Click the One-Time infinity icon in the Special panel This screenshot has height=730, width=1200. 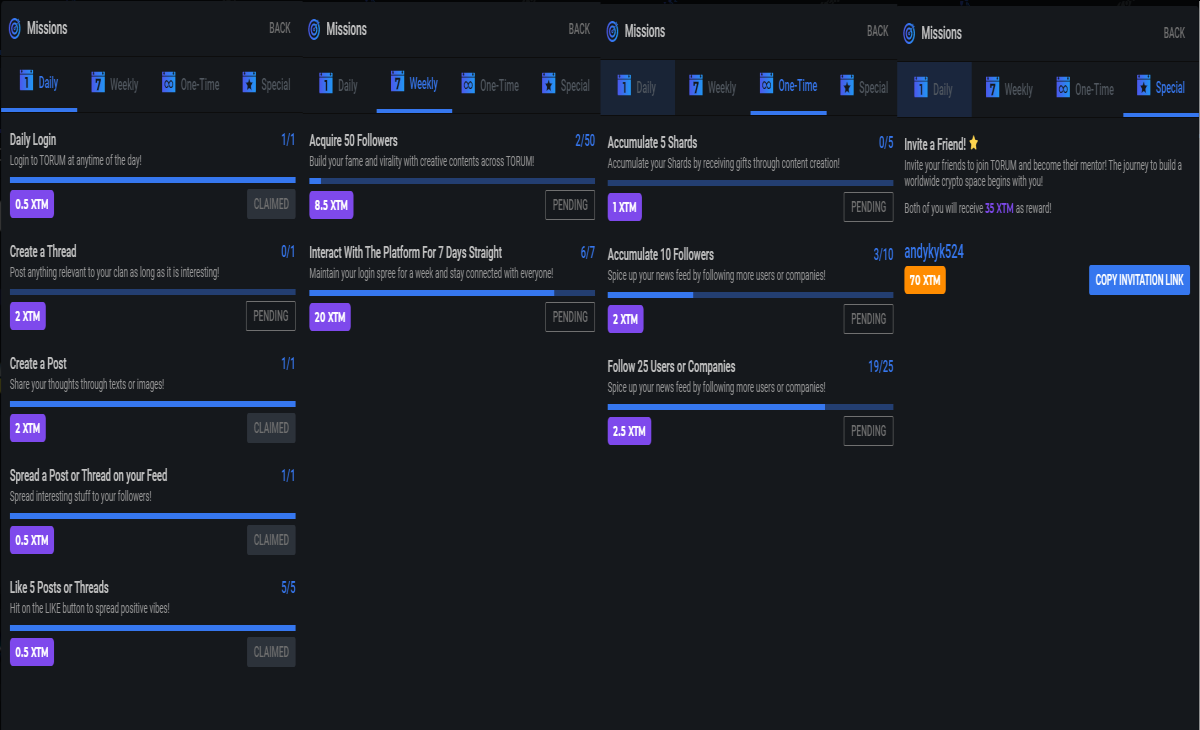click(x=1063, y=89)
